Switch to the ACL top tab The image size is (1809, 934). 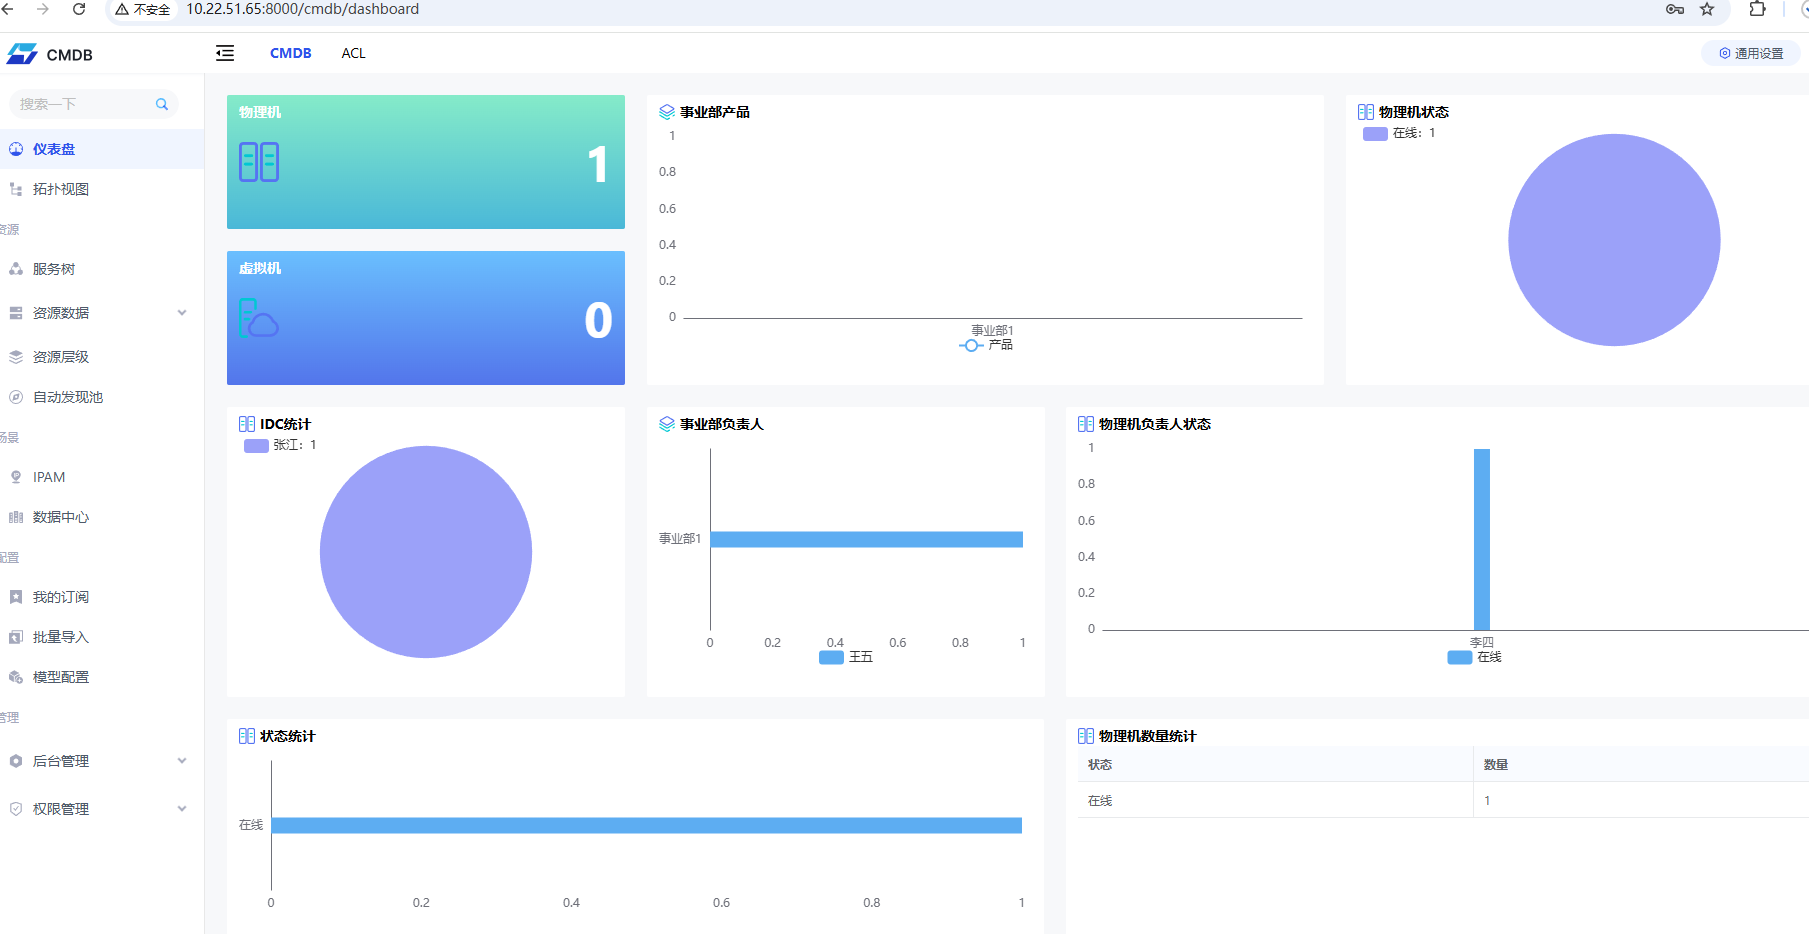[x=353, y=53]
